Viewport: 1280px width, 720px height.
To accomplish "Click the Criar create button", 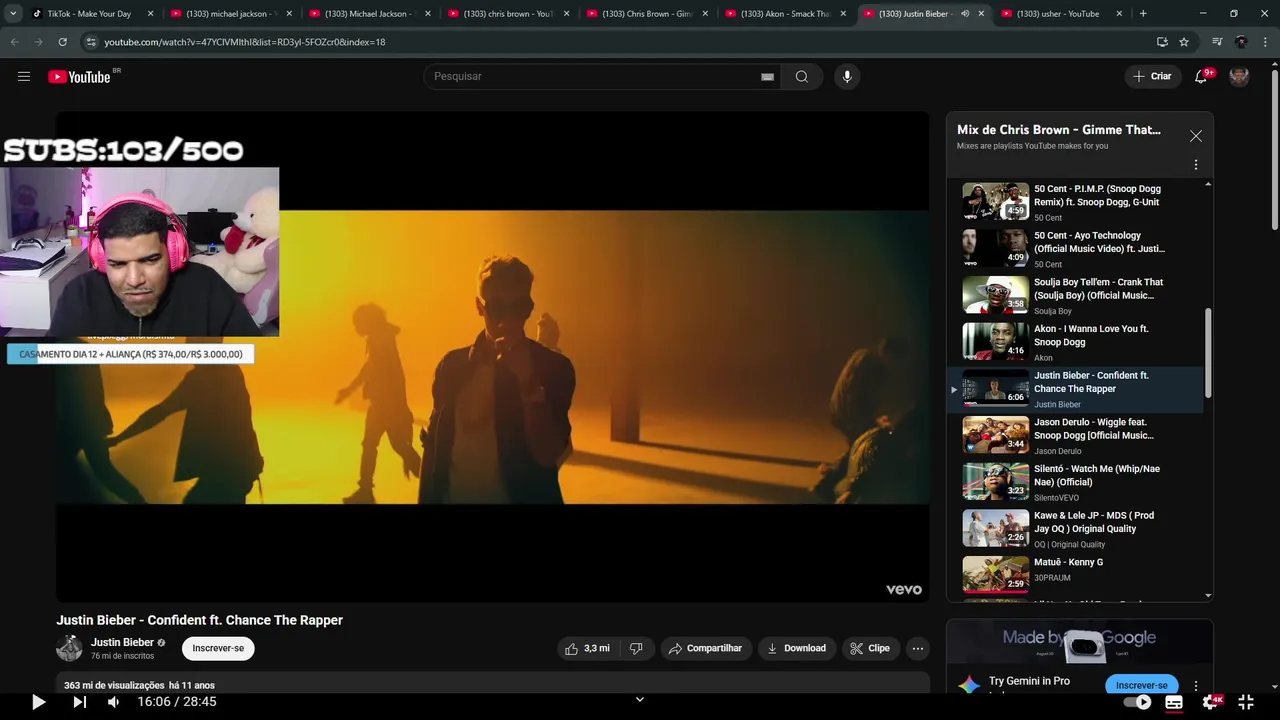I will pos(1152,77).
